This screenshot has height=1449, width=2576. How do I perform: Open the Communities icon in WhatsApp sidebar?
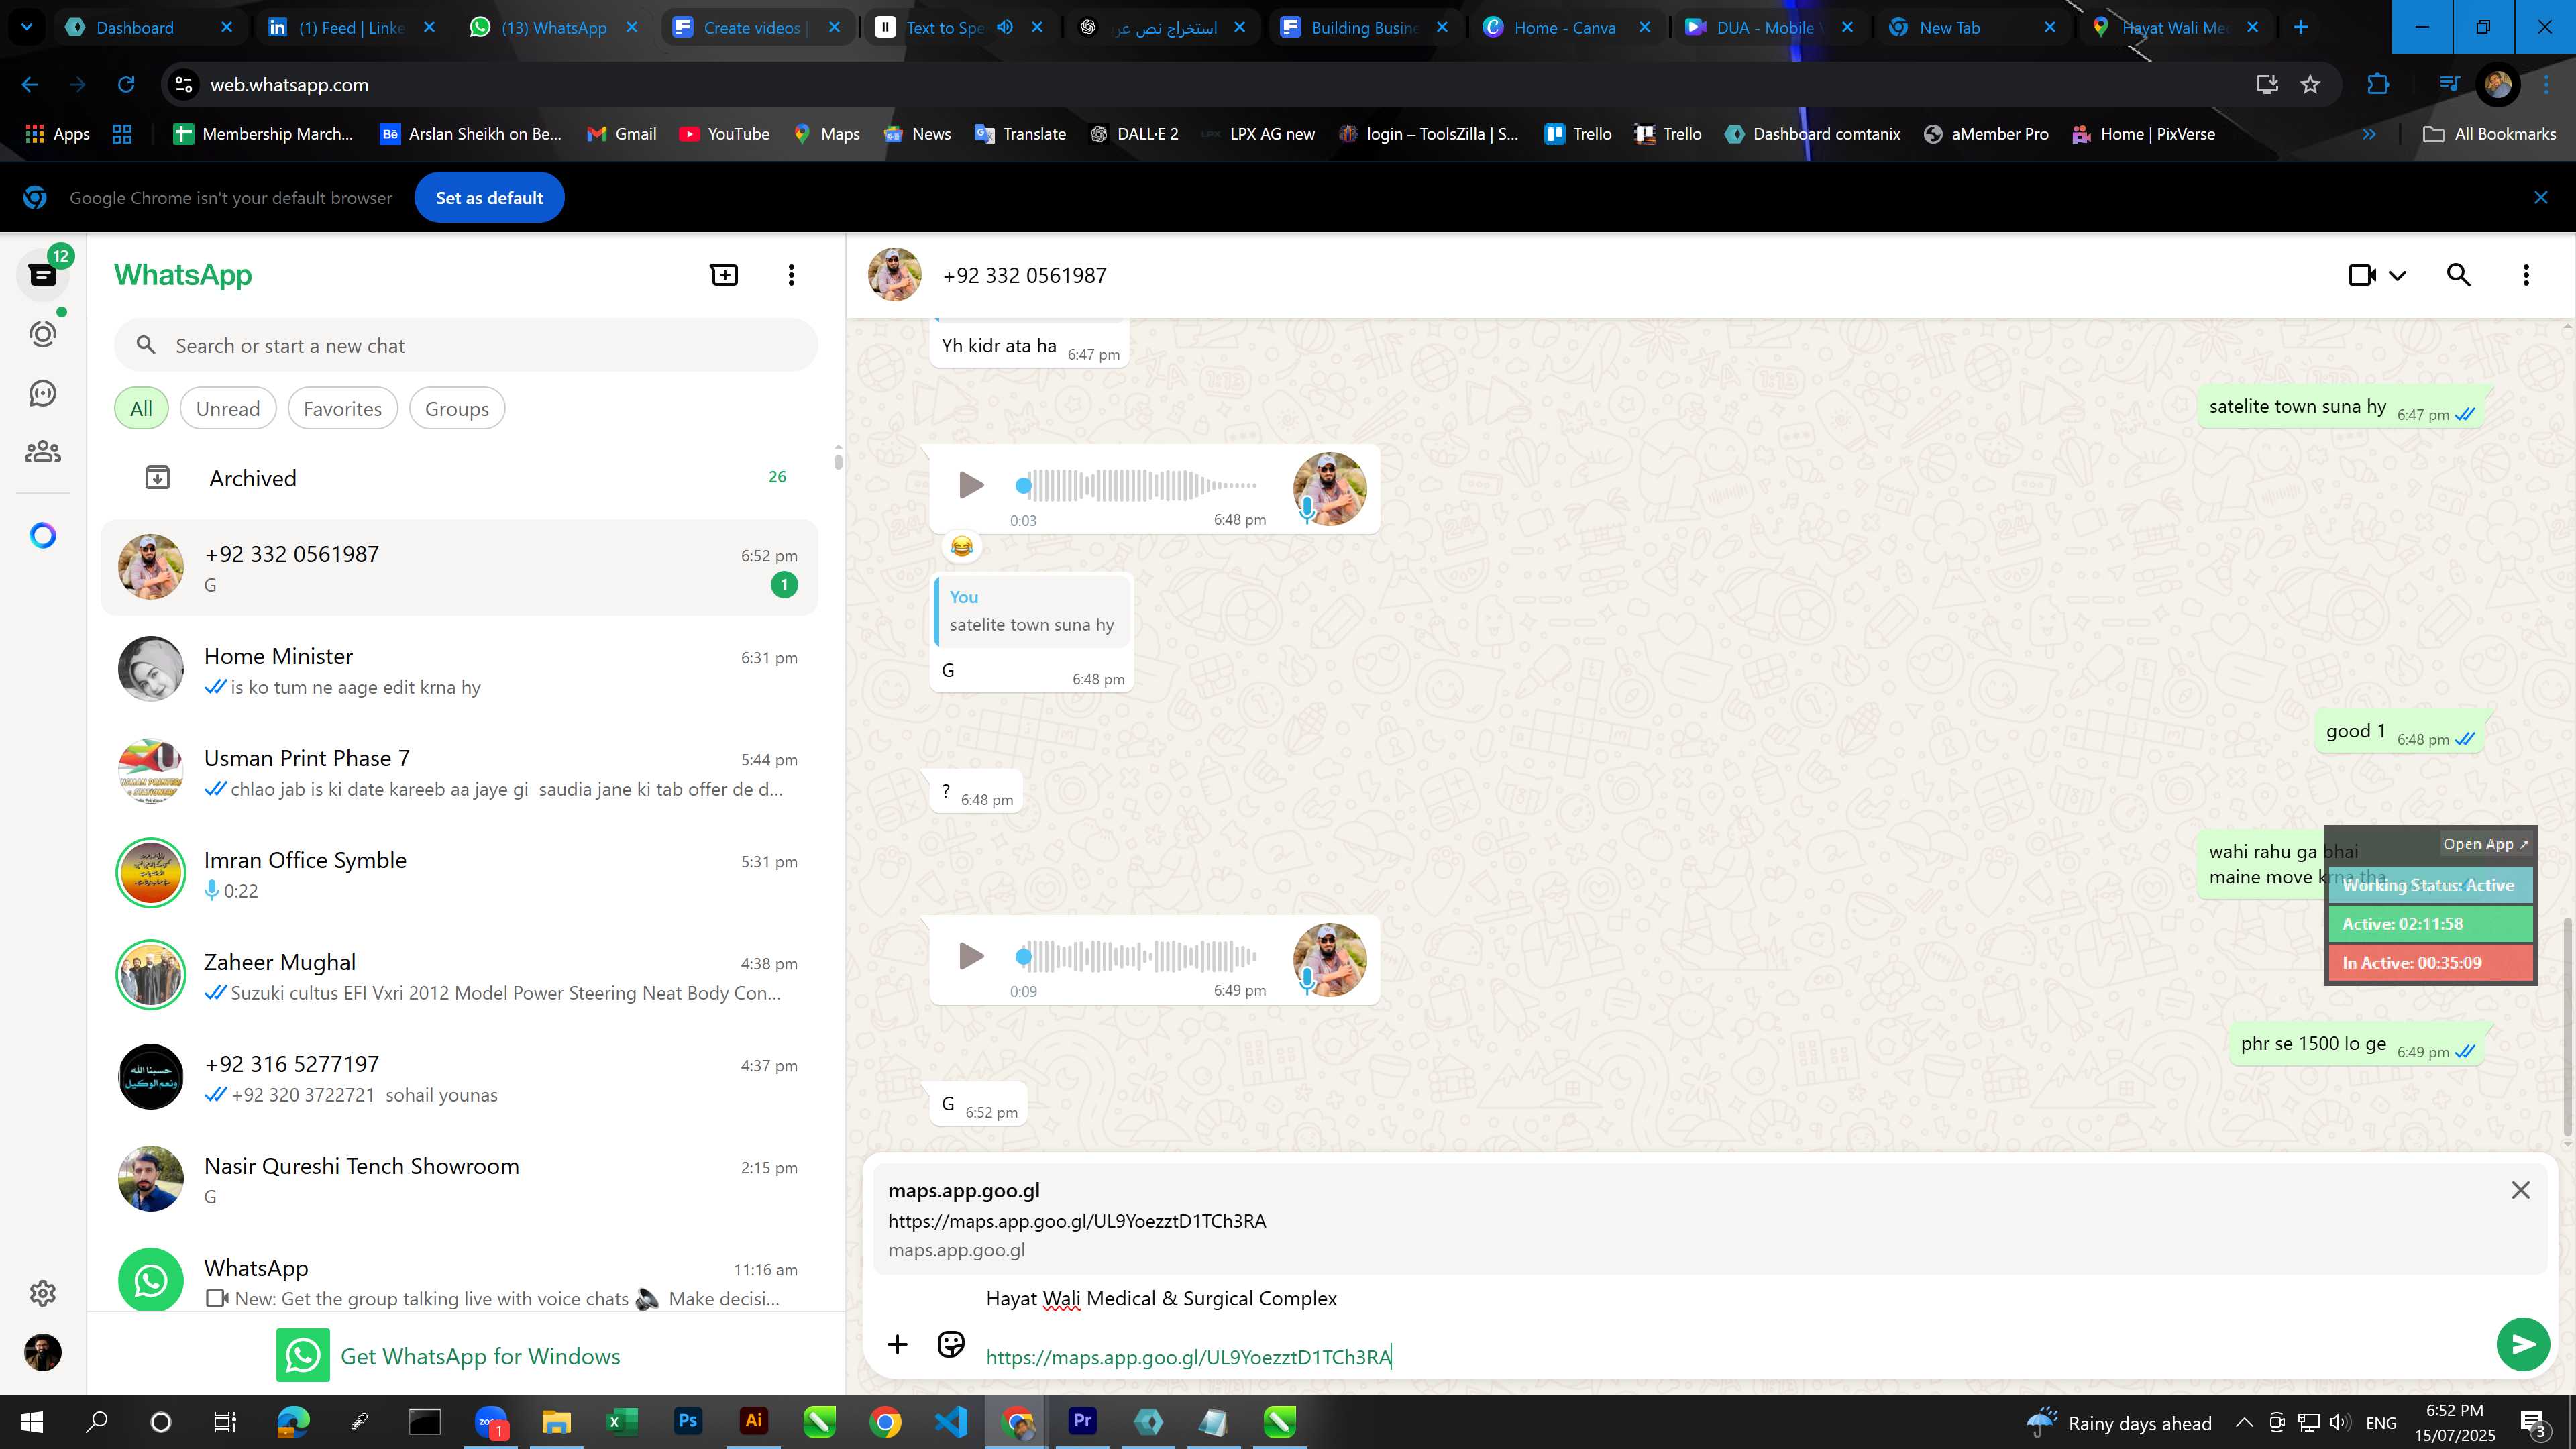click(x=42, y=452)
